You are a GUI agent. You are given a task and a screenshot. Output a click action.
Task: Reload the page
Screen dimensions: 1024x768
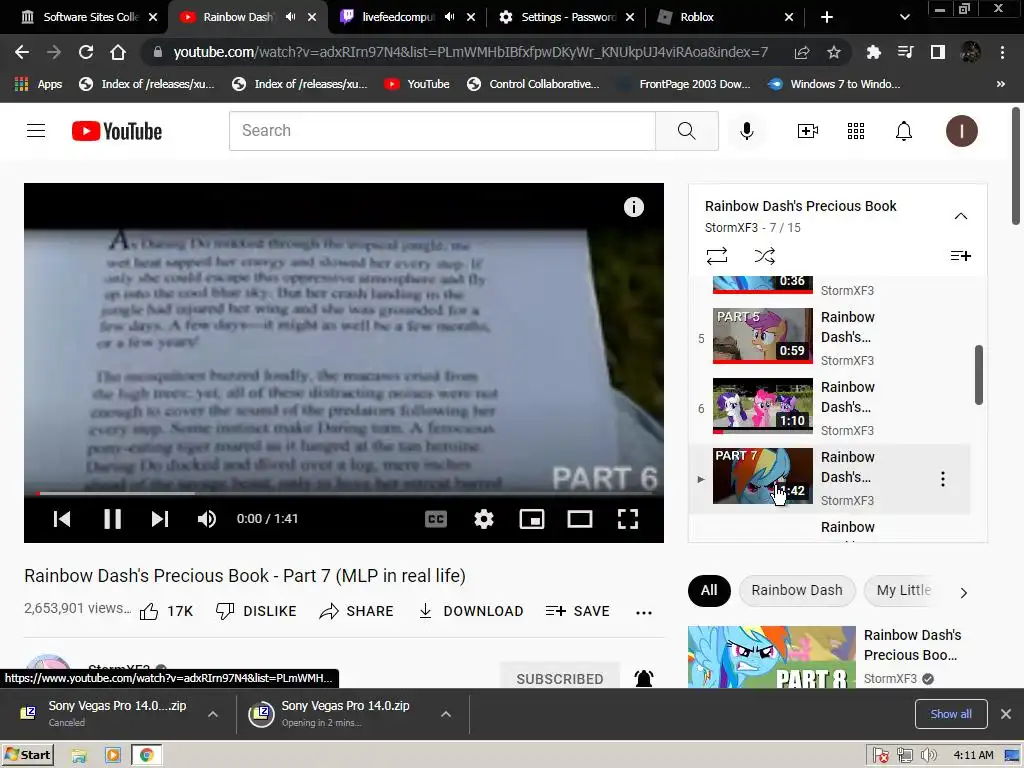click(86, 52)
